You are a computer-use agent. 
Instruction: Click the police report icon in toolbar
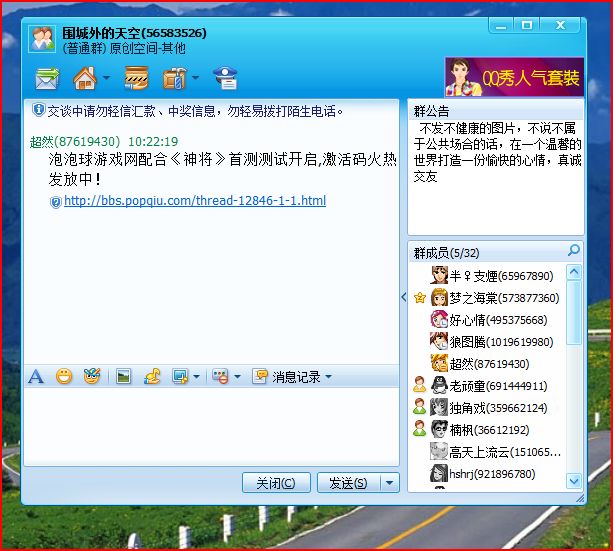click(x=226, y=78)
